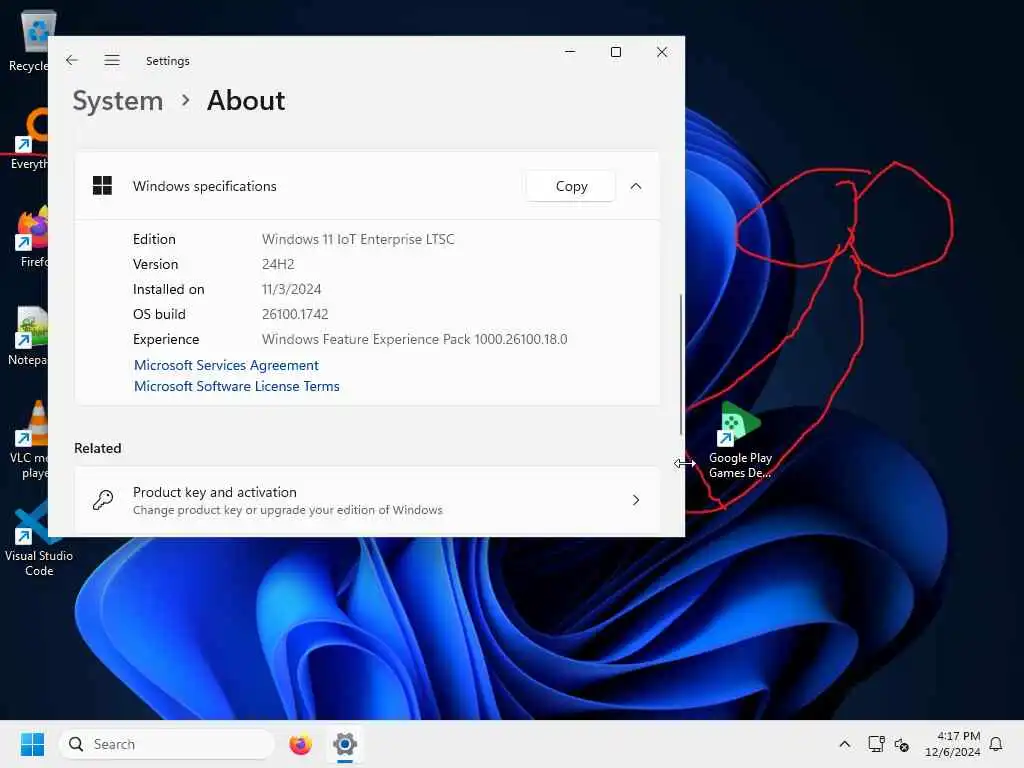The height and width of the screenshot is (768, 1024).
Task: Select the Visual Studio Code desktop shortcut
Action: (39, 539)
